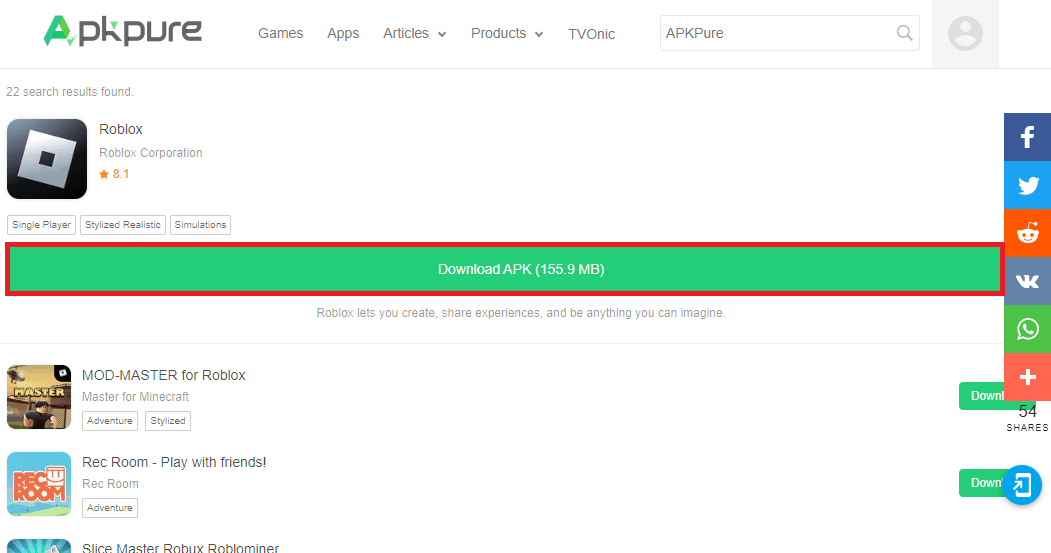The image size is (1051, 553).
Task: Expand the Articles dropdown arrow
Action: (442, 34)
